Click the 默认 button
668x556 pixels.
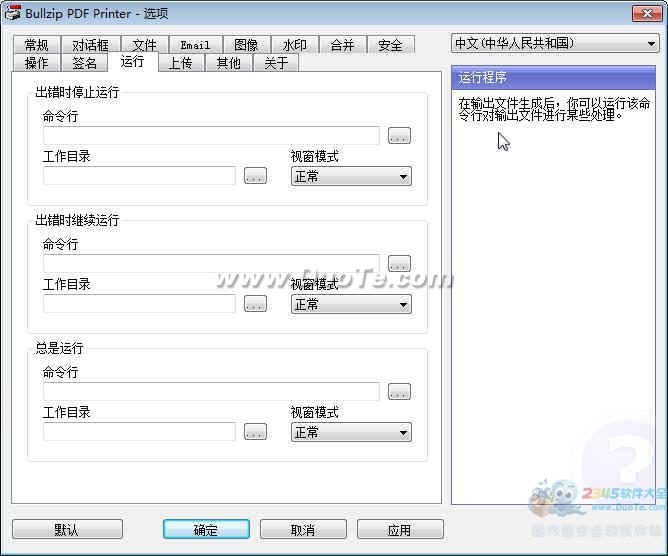pyautogui.click(x=67, y=529)
